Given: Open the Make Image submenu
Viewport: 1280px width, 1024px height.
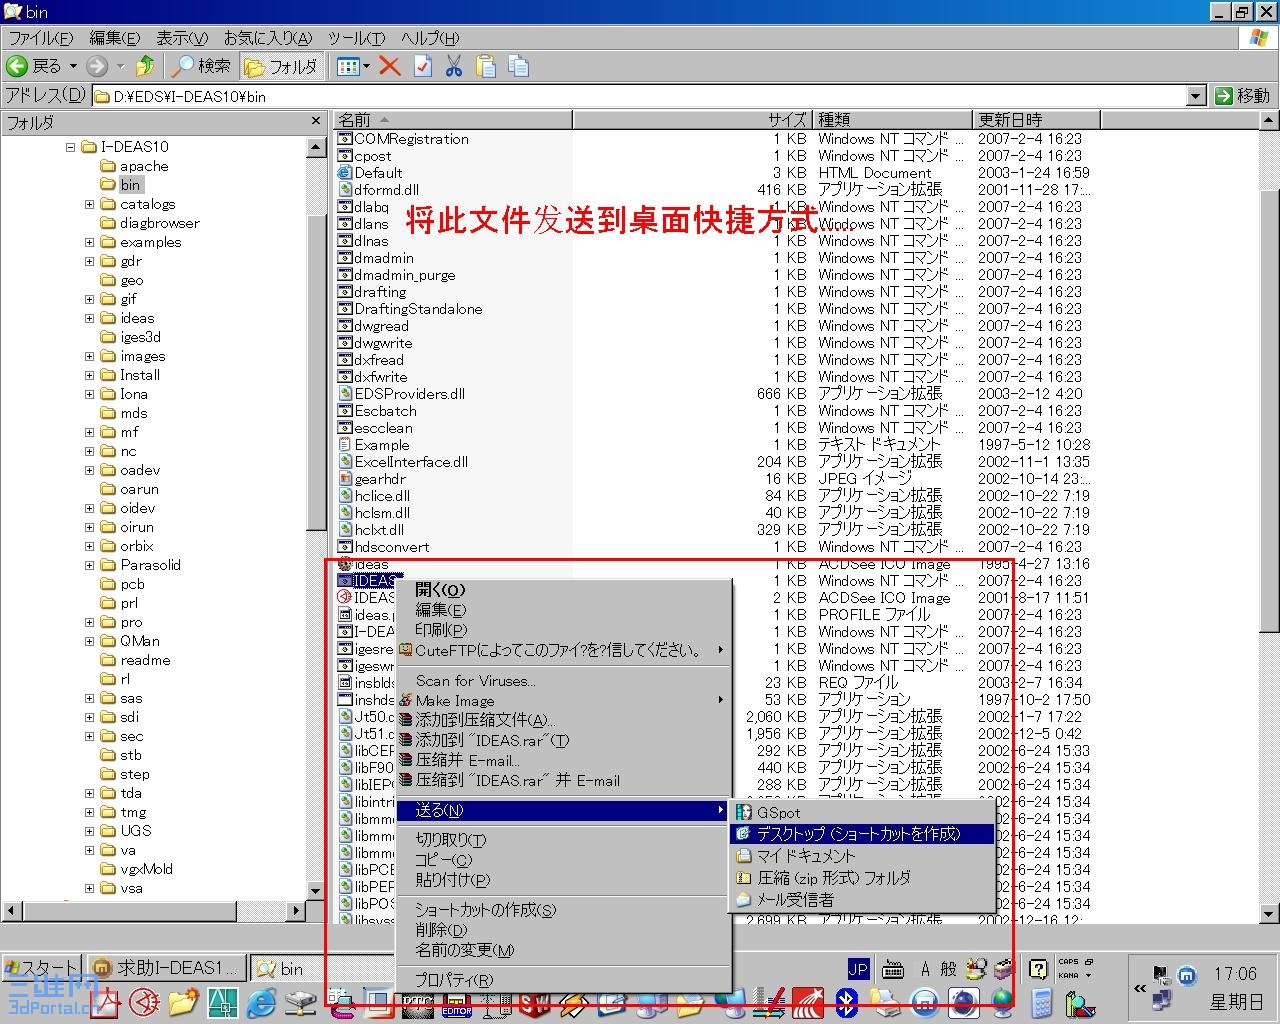Looking at the screenshot, I should coord(563,701).
